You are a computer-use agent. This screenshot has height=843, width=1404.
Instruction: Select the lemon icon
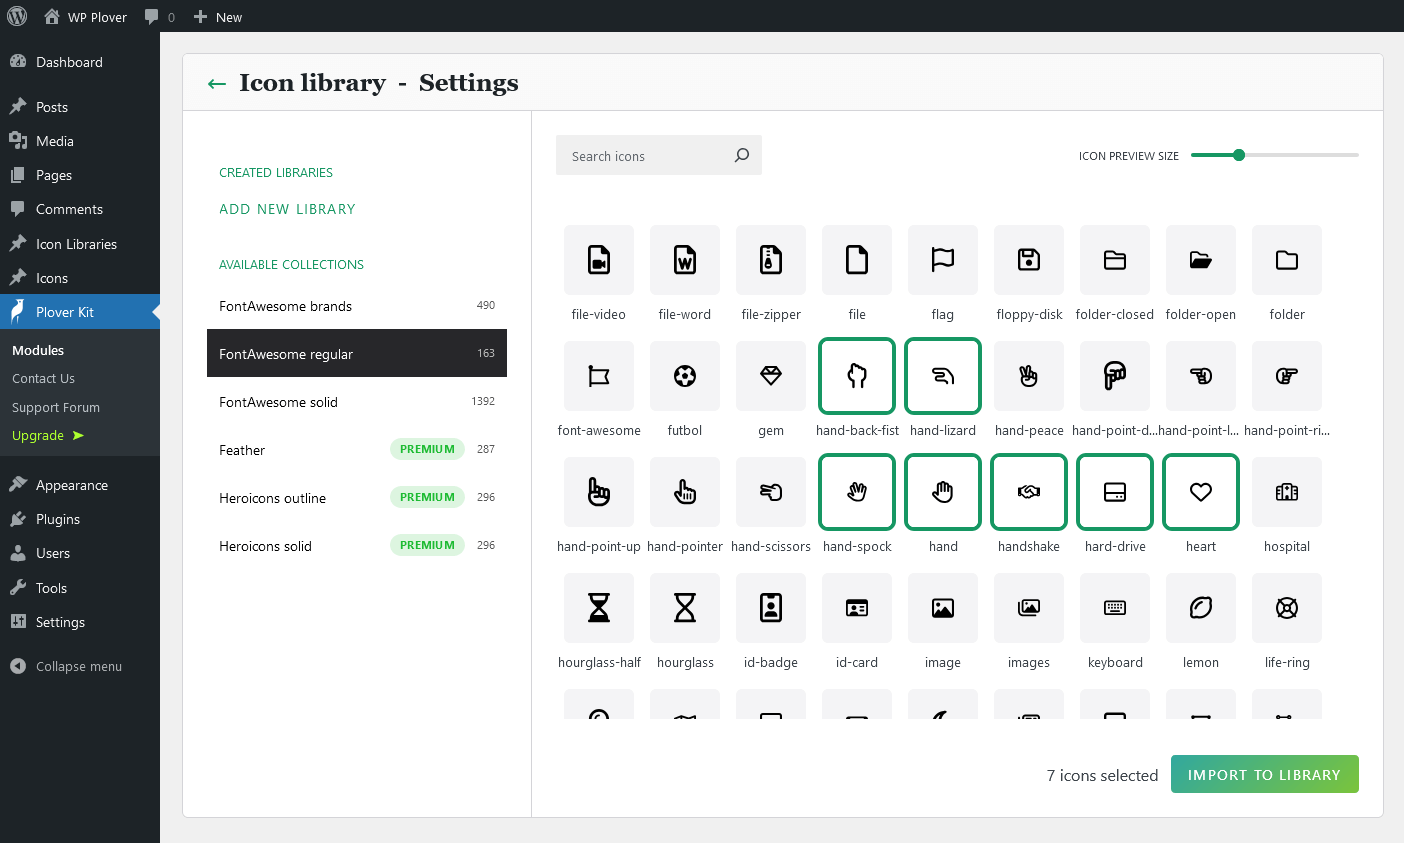click(1200, 608)
